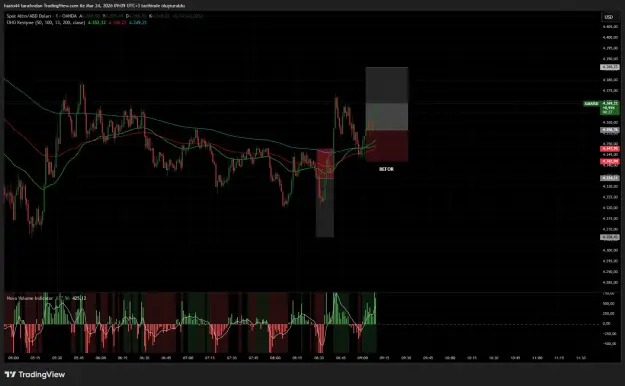
Task: Select the Nova Volume Indicator legend
Action: click(x=29, y=298)
